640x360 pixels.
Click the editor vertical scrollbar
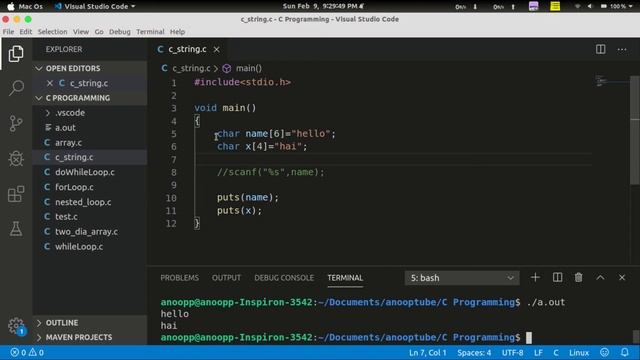[635, 131]
